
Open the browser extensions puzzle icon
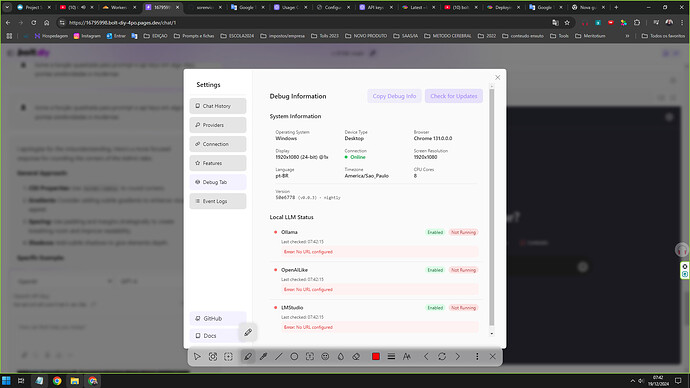pos(637,22)
